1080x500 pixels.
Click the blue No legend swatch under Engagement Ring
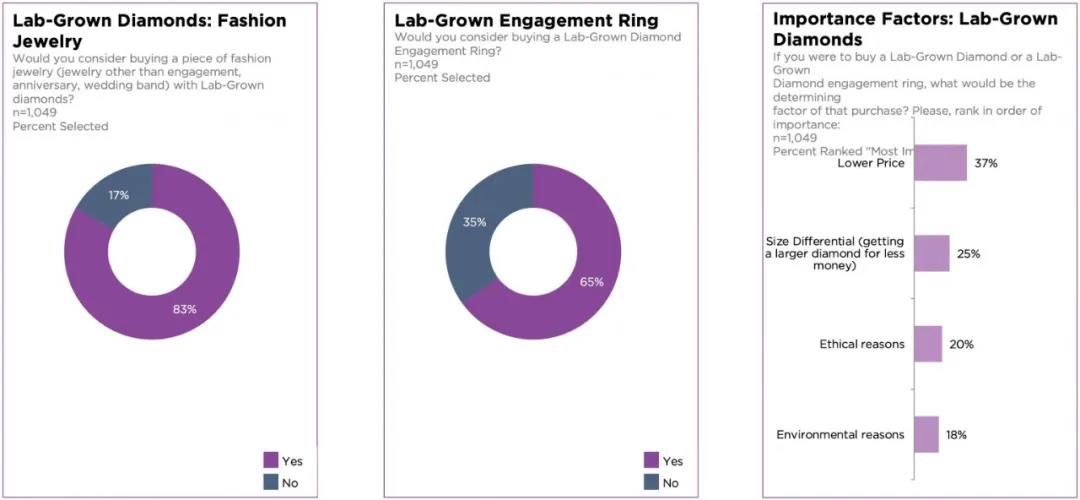[x=651, y=482]
